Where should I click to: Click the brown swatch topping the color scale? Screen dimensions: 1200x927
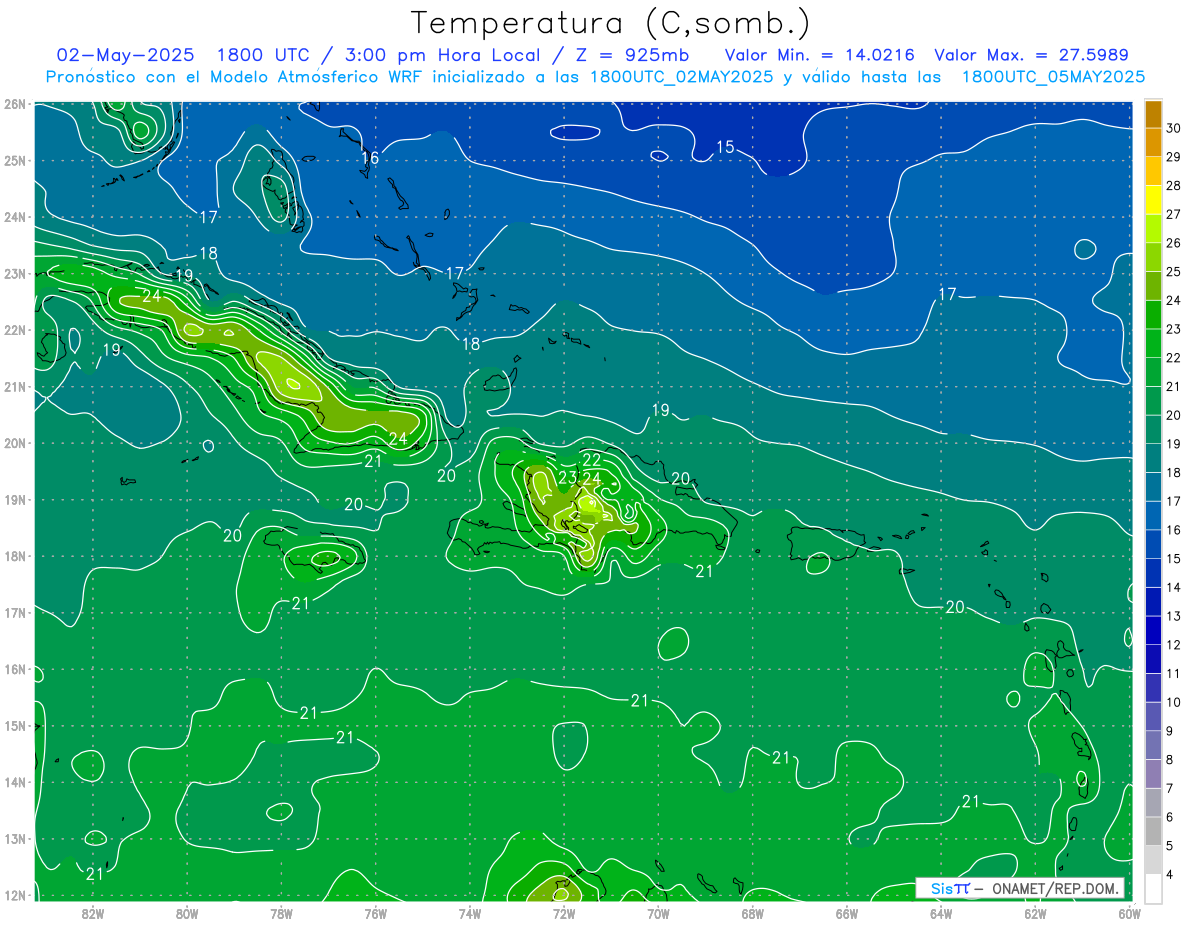(x=1154, y=114)
